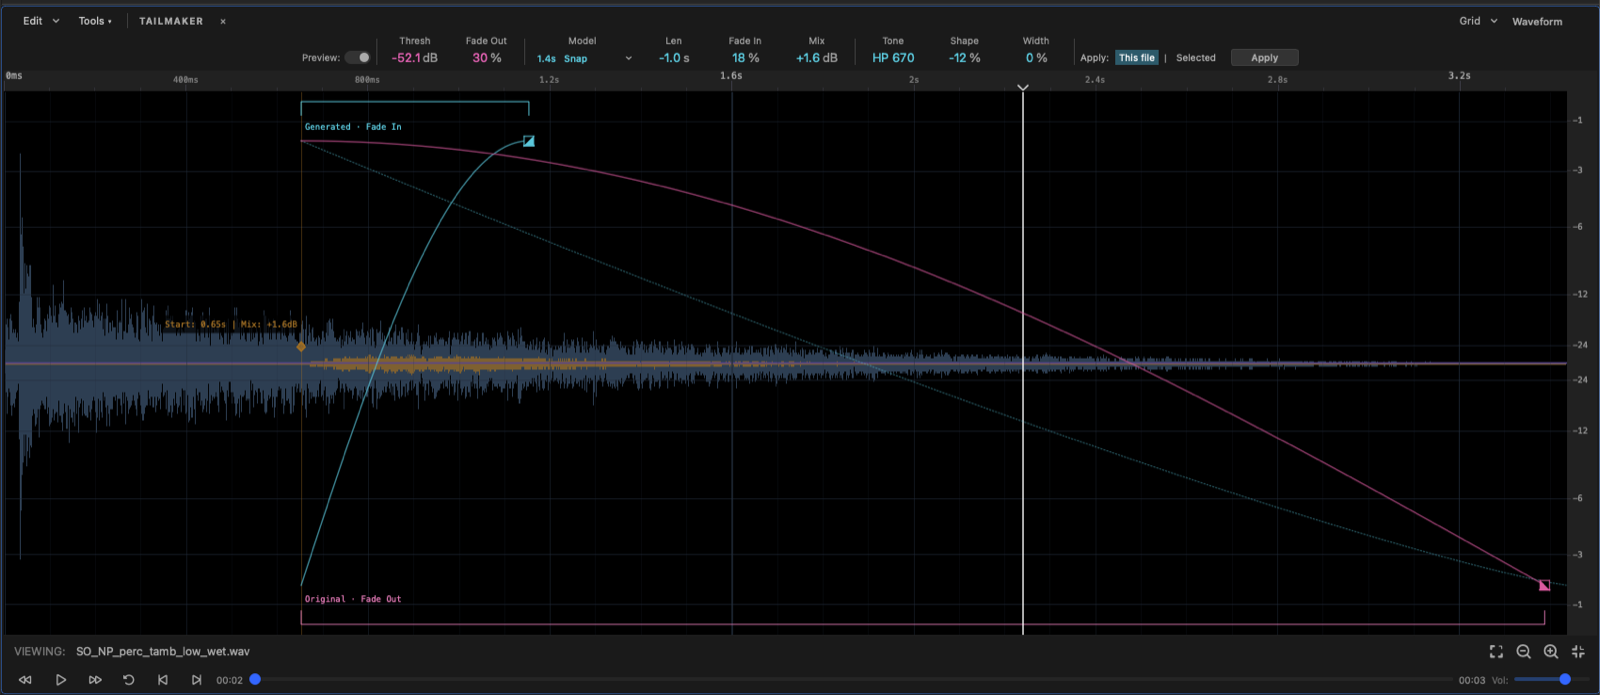Skip to end of the file
Screen dimensions: 1600x695
(196, 680)
